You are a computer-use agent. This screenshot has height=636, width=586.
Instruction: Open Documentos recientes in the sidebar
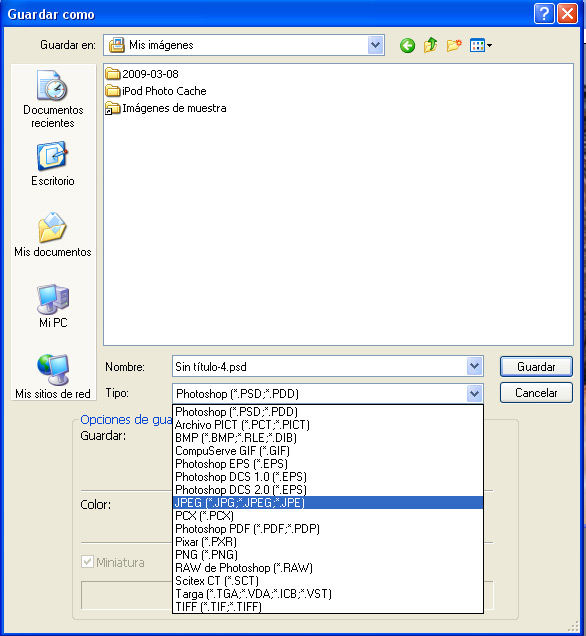coord(53,99)
